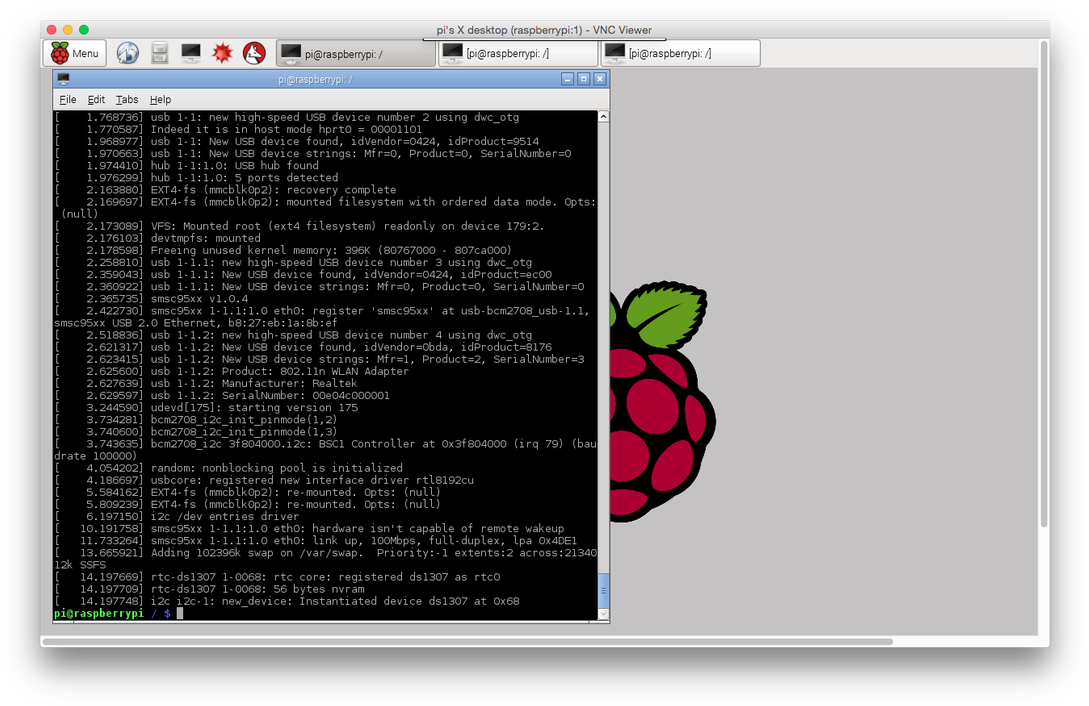Image resolution: width=1089 pixels, height=706 pixels.
Task: Open the Tabs menu in the terminal
Action: pos(127,99)
